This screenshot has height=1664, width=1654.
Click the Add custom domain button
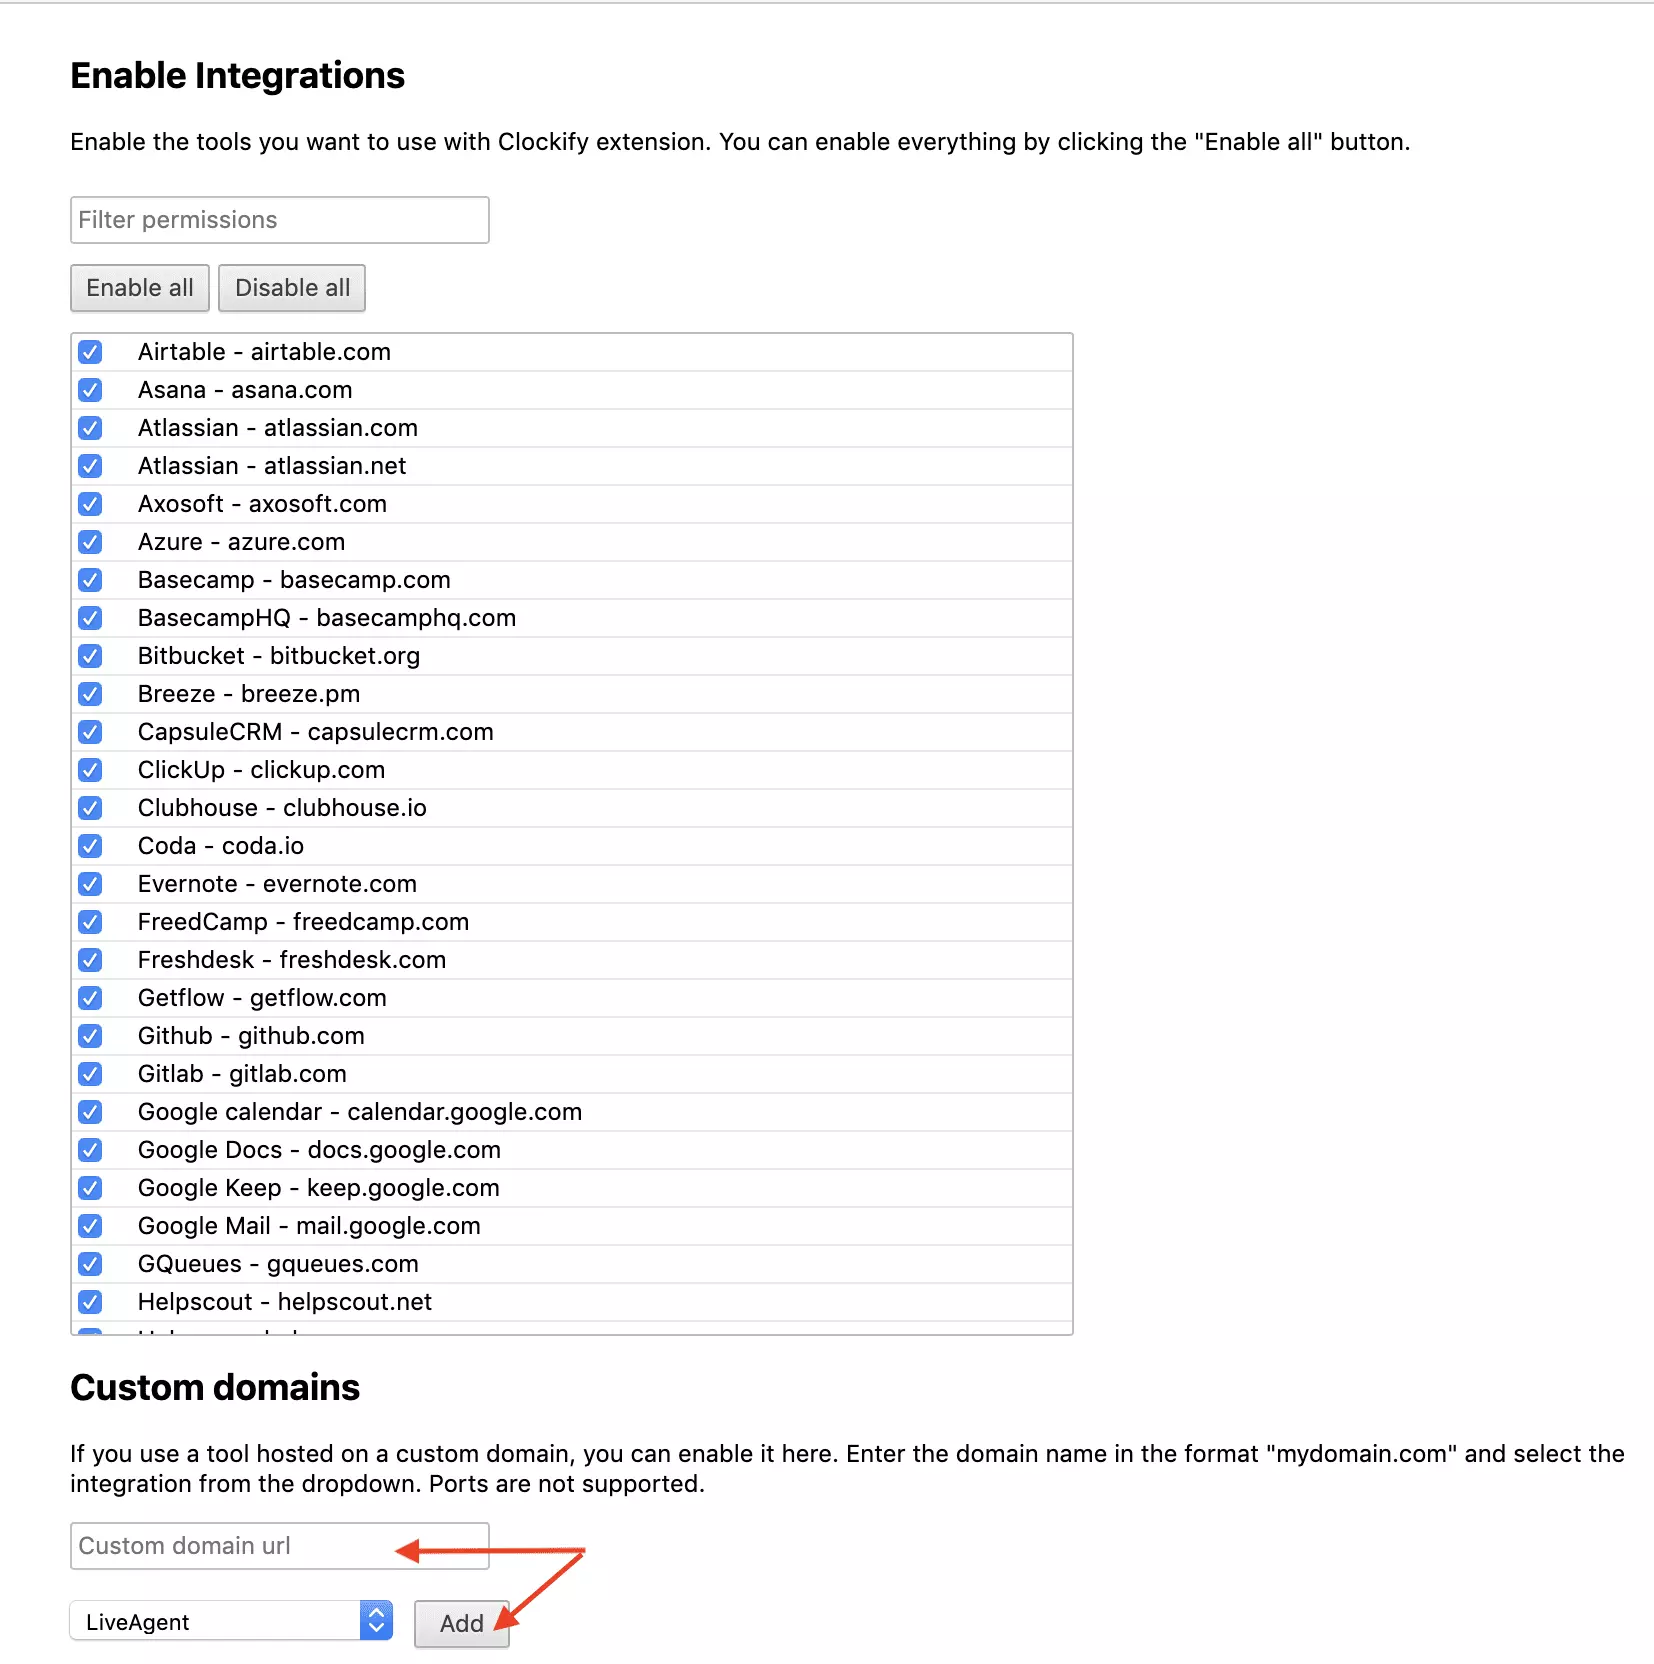coord(461,1623)
